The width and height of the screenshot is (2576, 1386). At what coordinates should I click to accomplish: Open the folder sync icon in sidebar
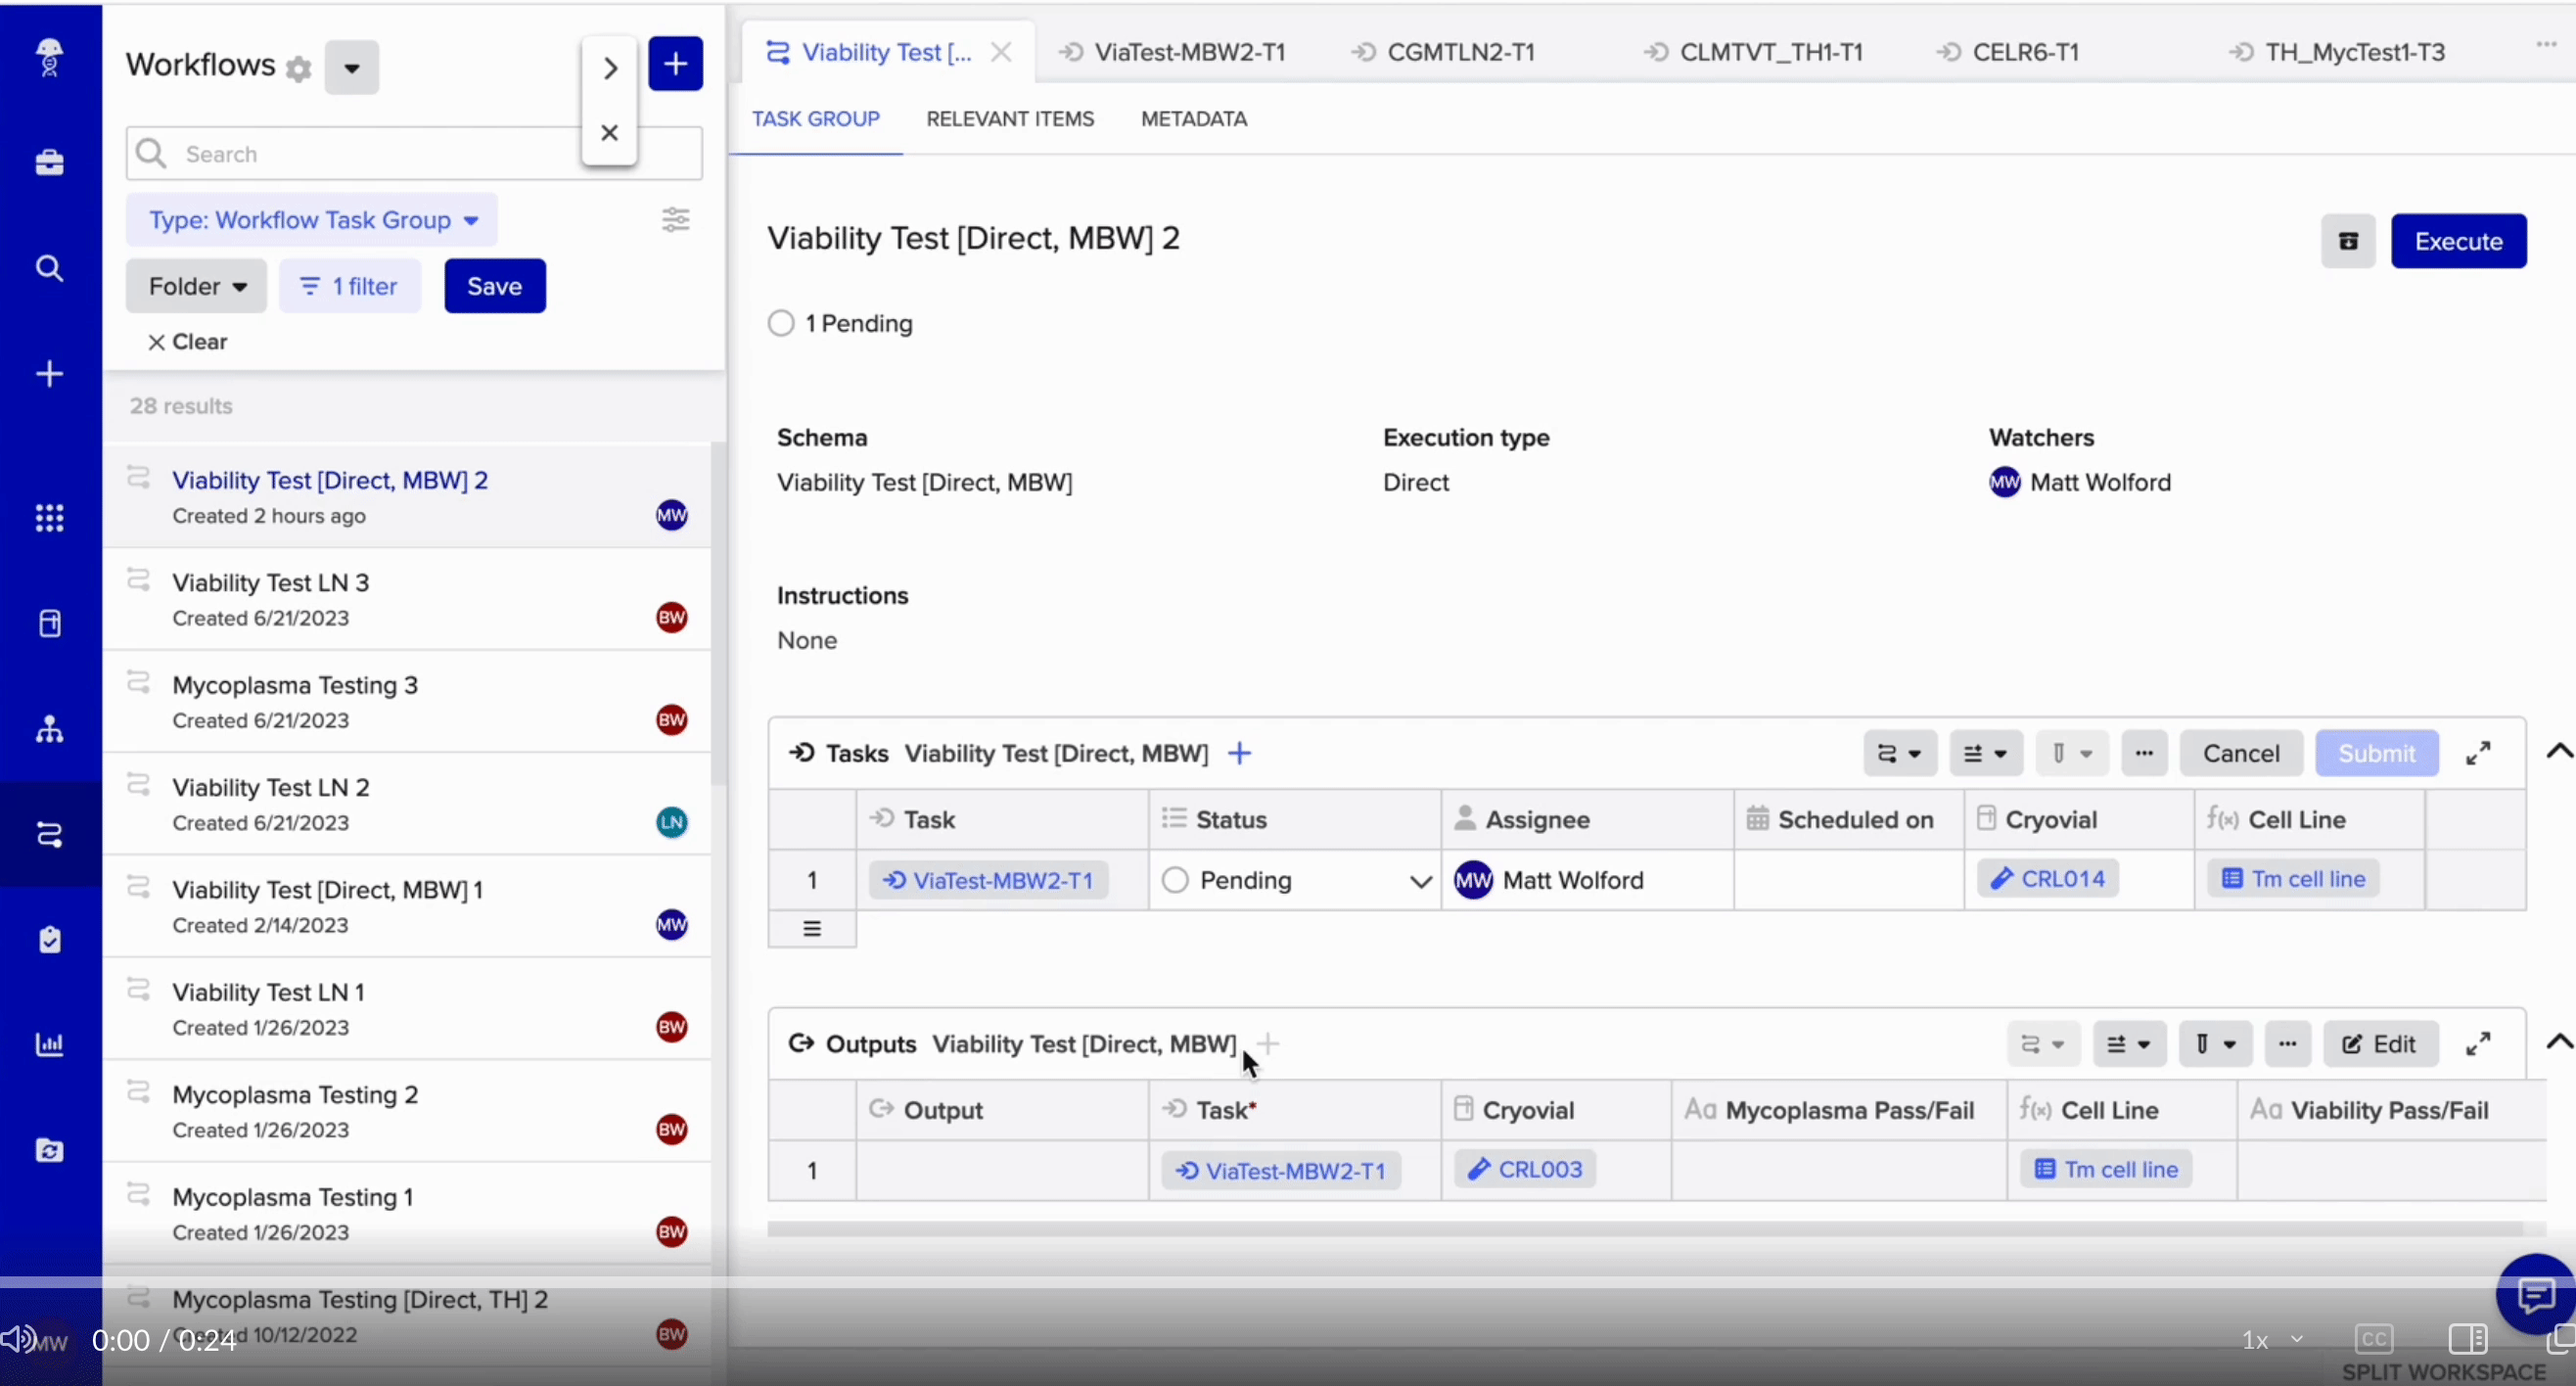49,1150
